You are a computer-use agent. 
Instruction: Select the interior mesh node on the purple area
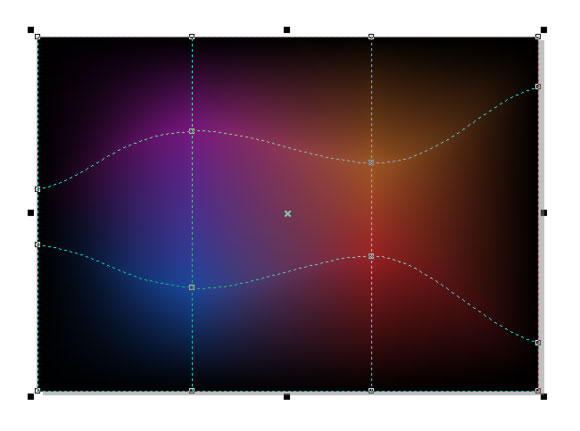point(192,131)
